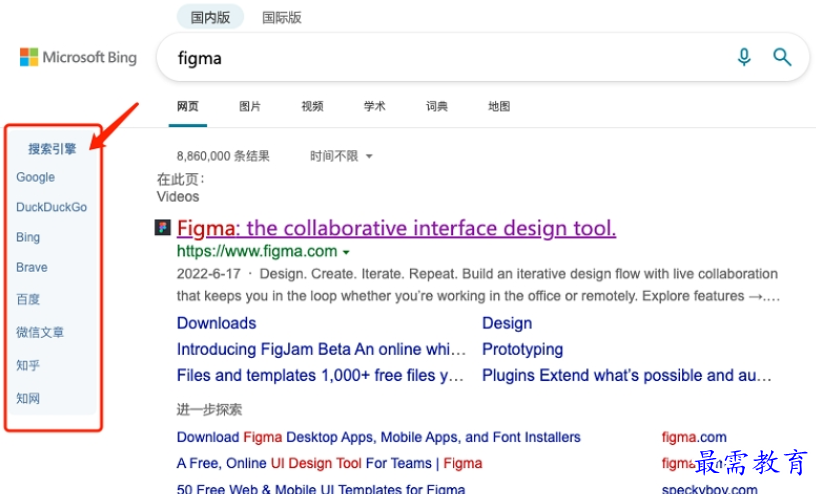Click the Microsoft Bing logo

[x=78, y=57]
